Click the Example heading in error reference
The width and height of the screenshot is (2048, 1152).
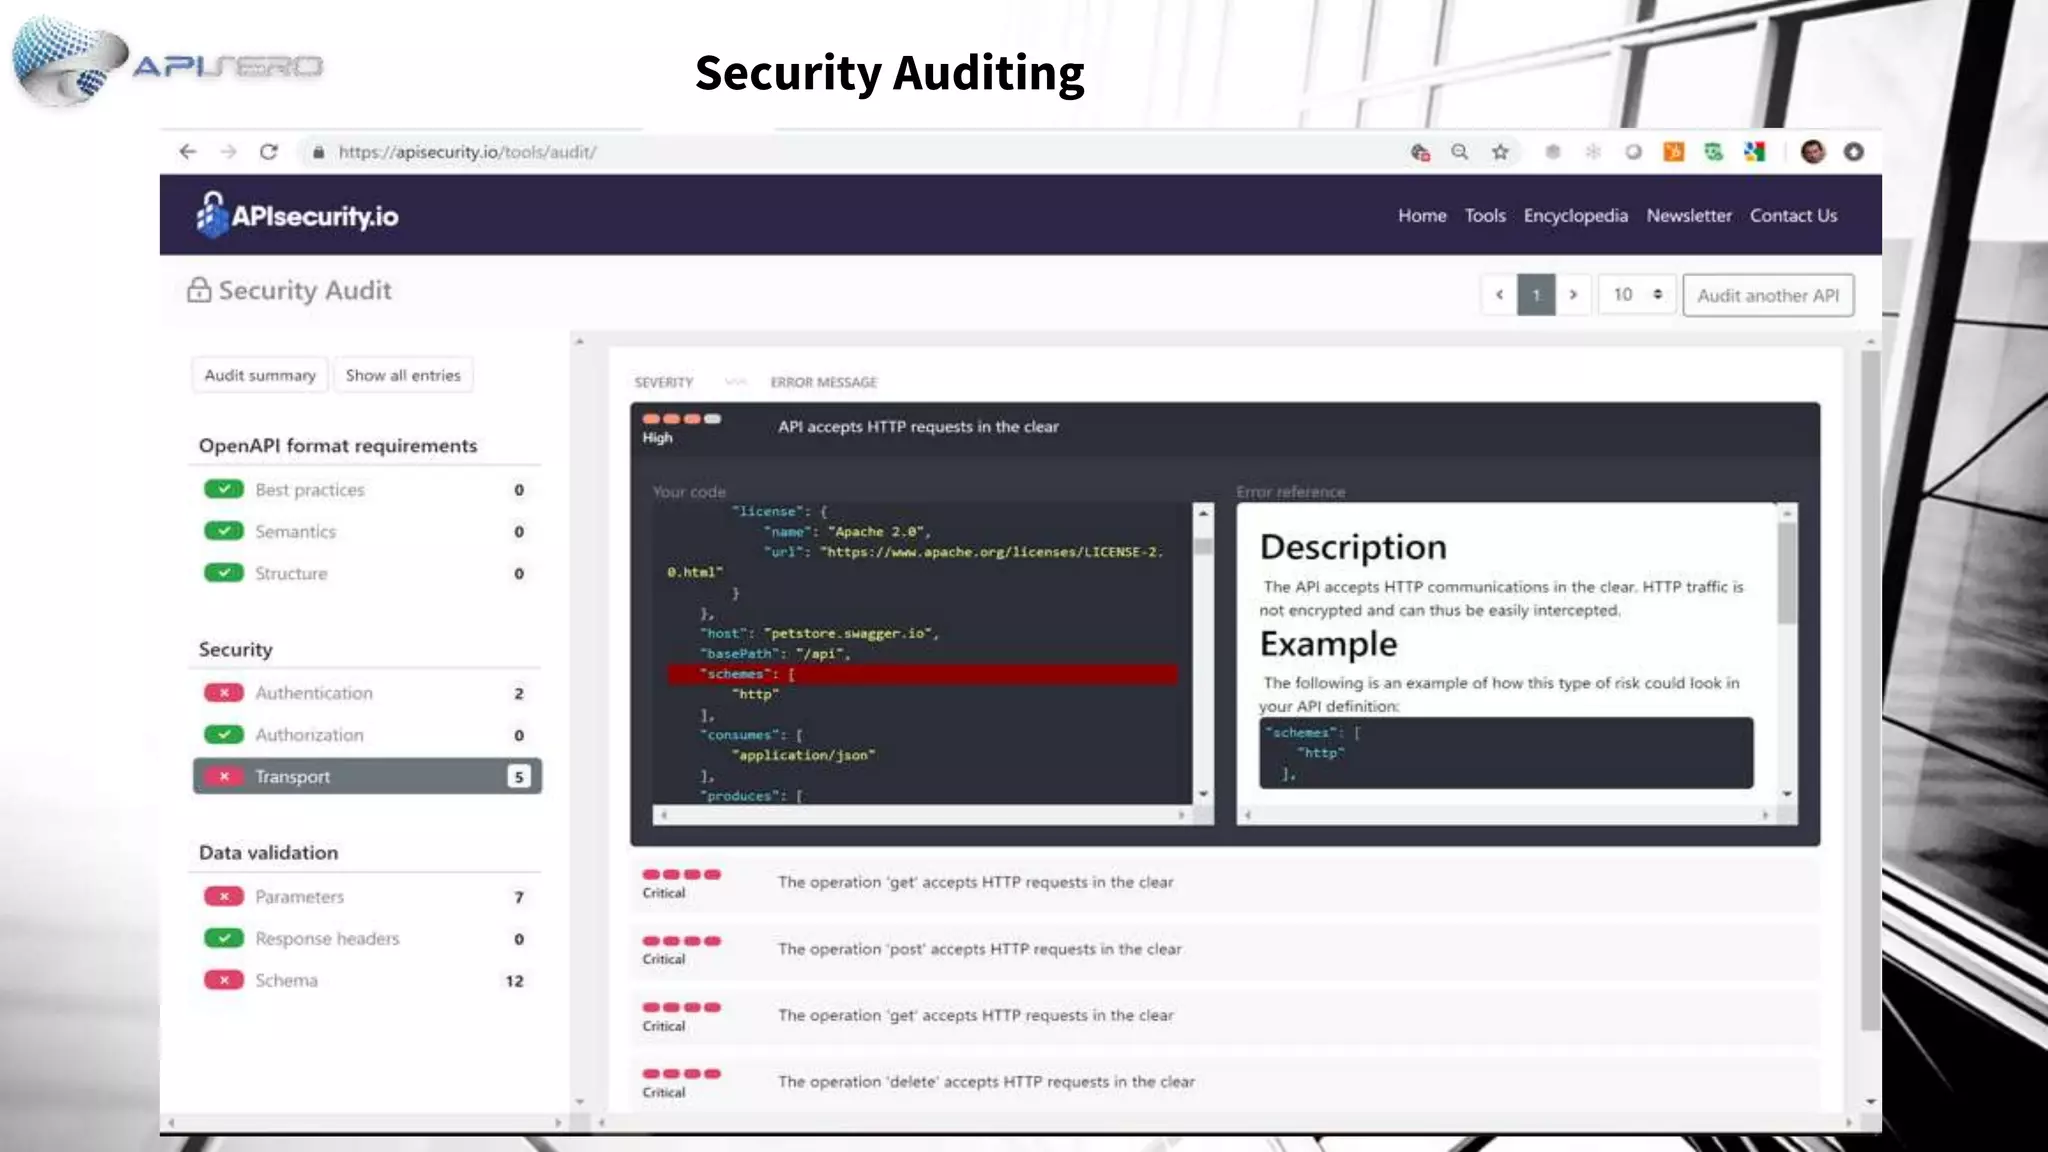coord(1328,645)
